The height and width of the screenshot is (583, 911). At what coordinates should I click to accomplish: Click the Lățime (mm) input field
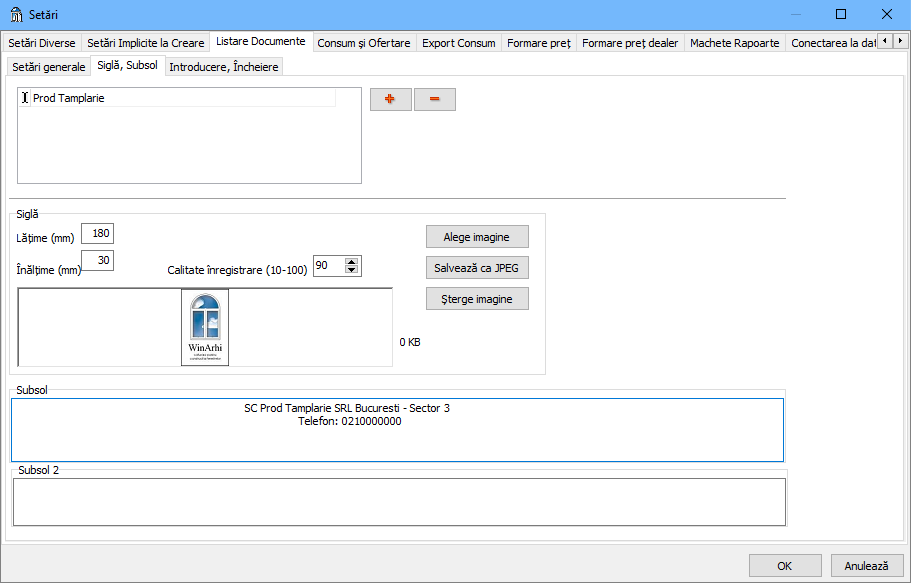[x=98, y=233]
